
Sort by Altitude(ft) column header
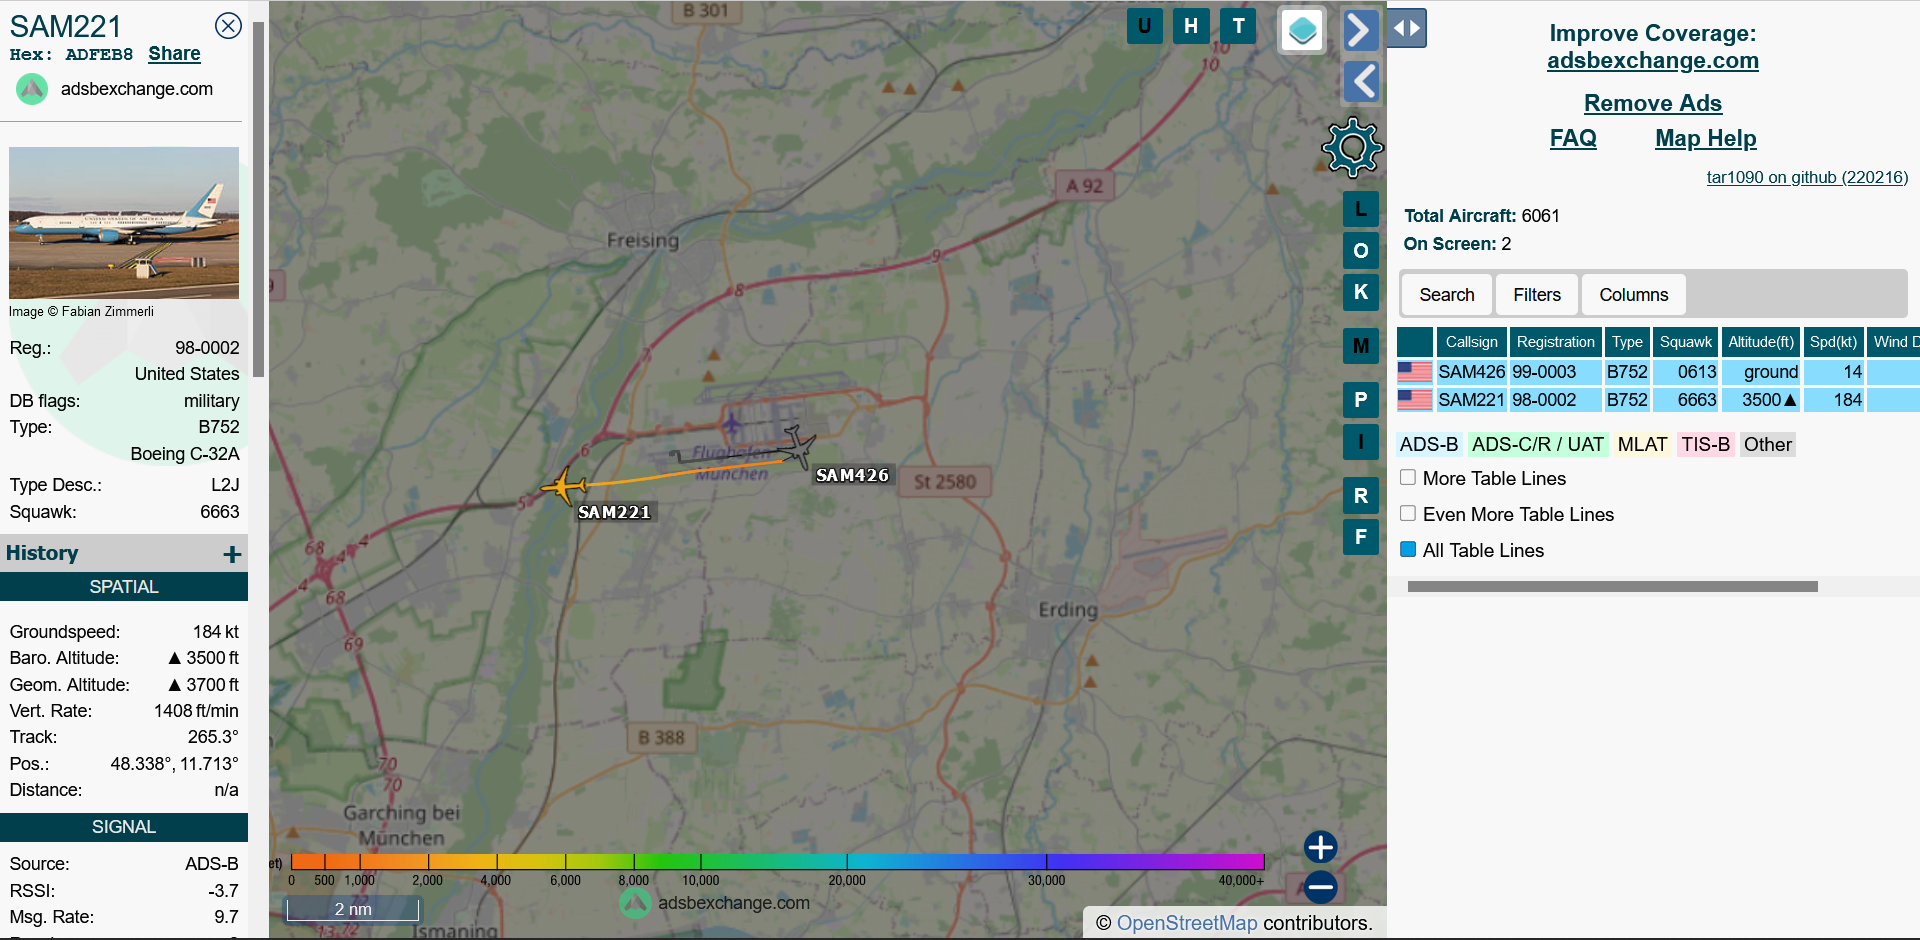point(1761,342)
